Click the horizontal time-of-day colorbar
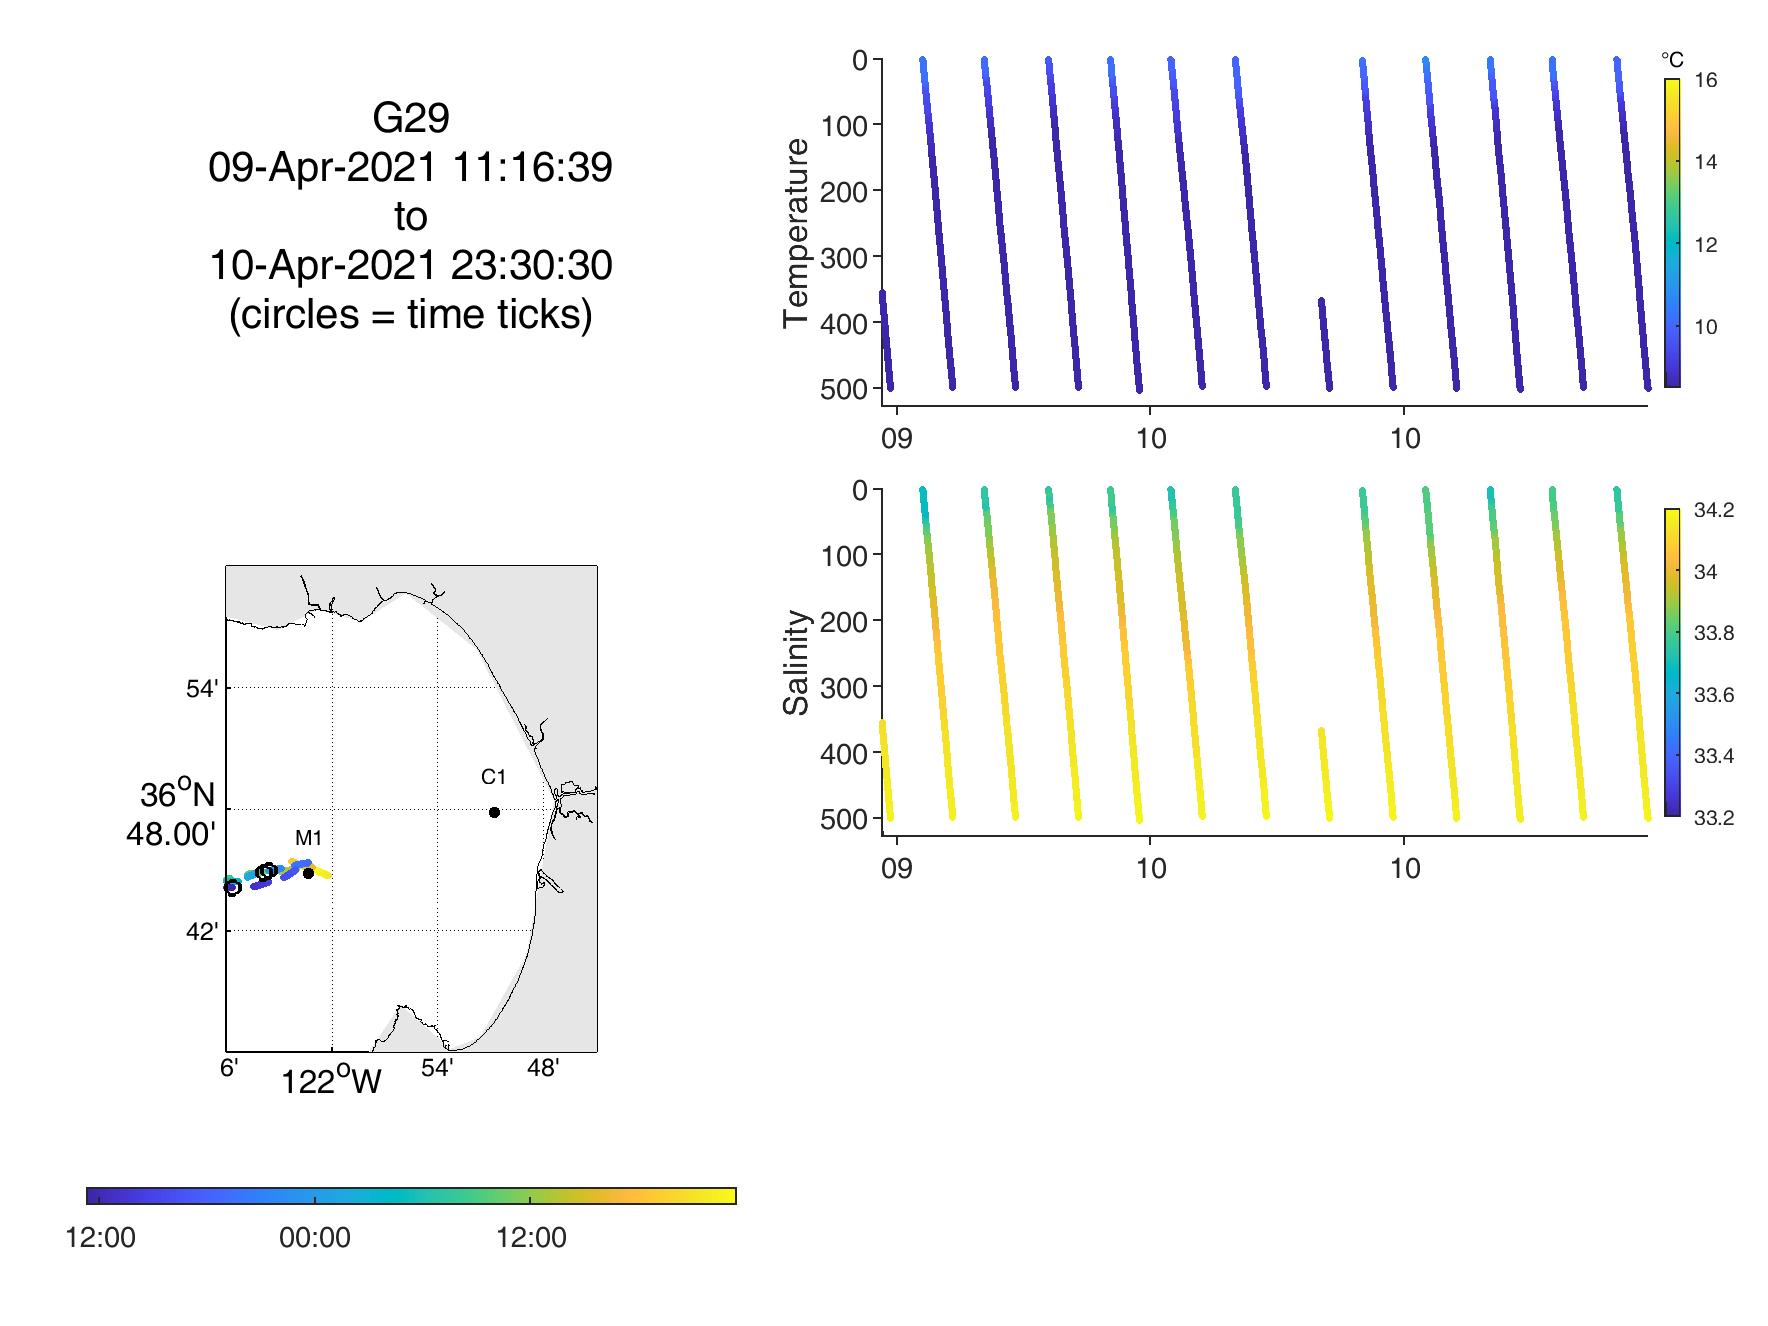1768x1326 pixels. (411, 1196)
